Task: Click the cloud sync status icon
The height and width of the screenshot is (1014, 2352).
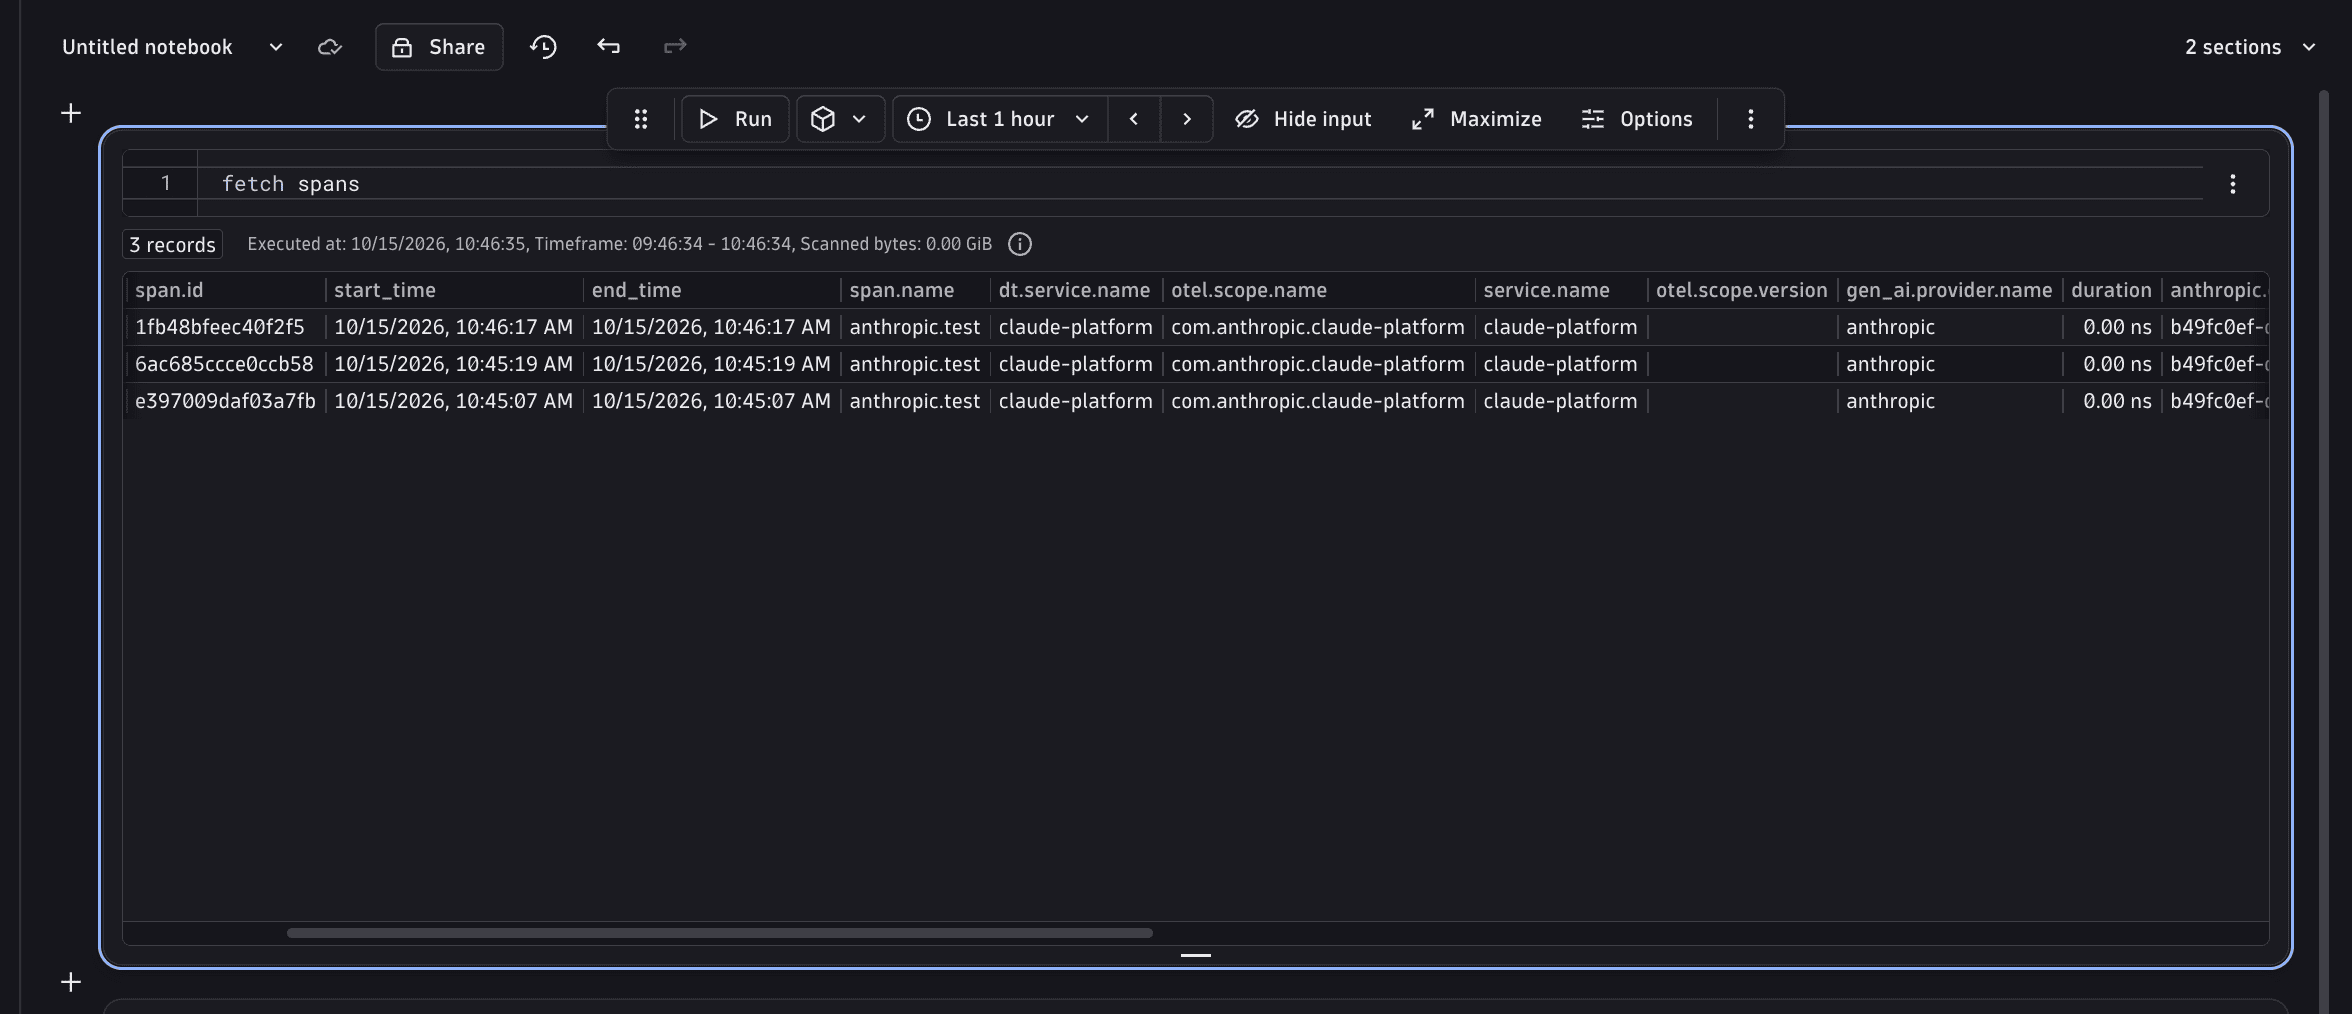Action: point(330,47)
